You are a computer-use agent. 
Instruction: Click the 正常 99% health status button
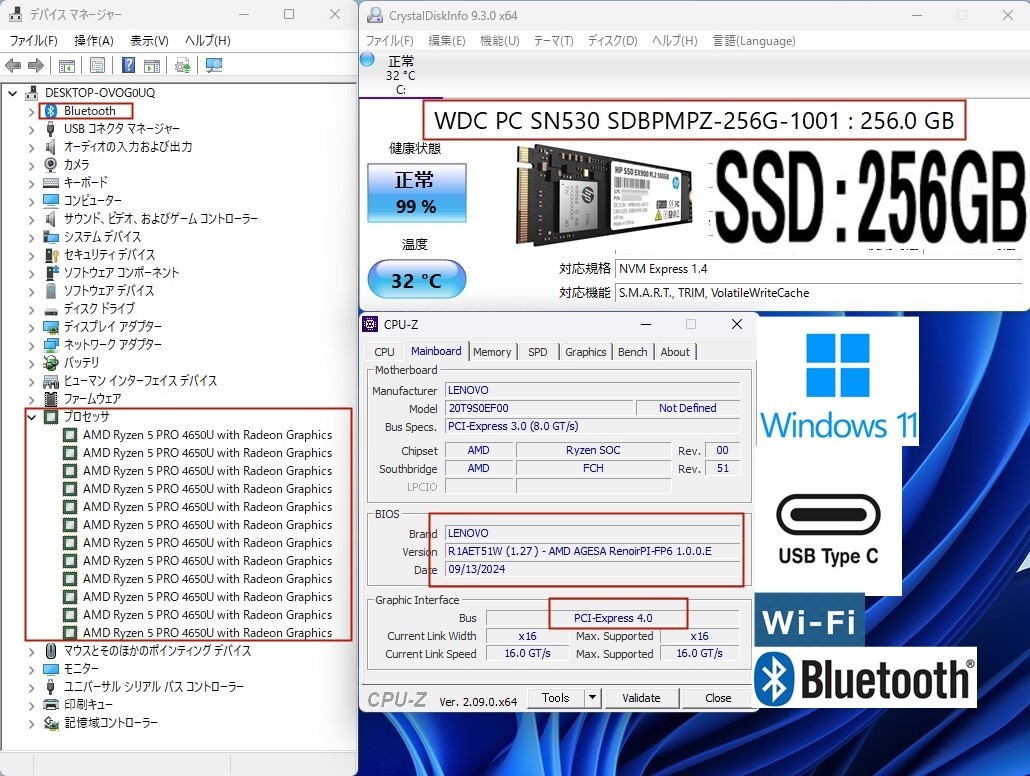coord(416,192)
